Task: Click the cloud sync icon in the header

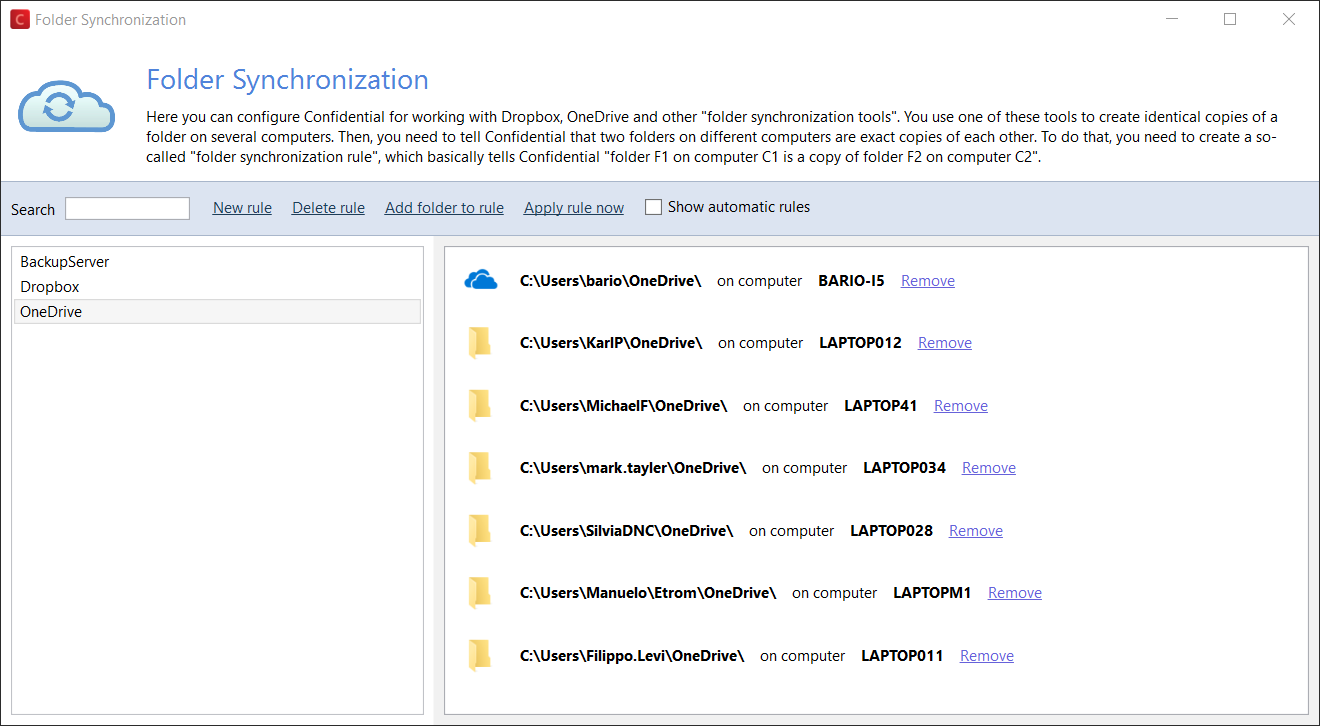Action: (x=66, y=107)
